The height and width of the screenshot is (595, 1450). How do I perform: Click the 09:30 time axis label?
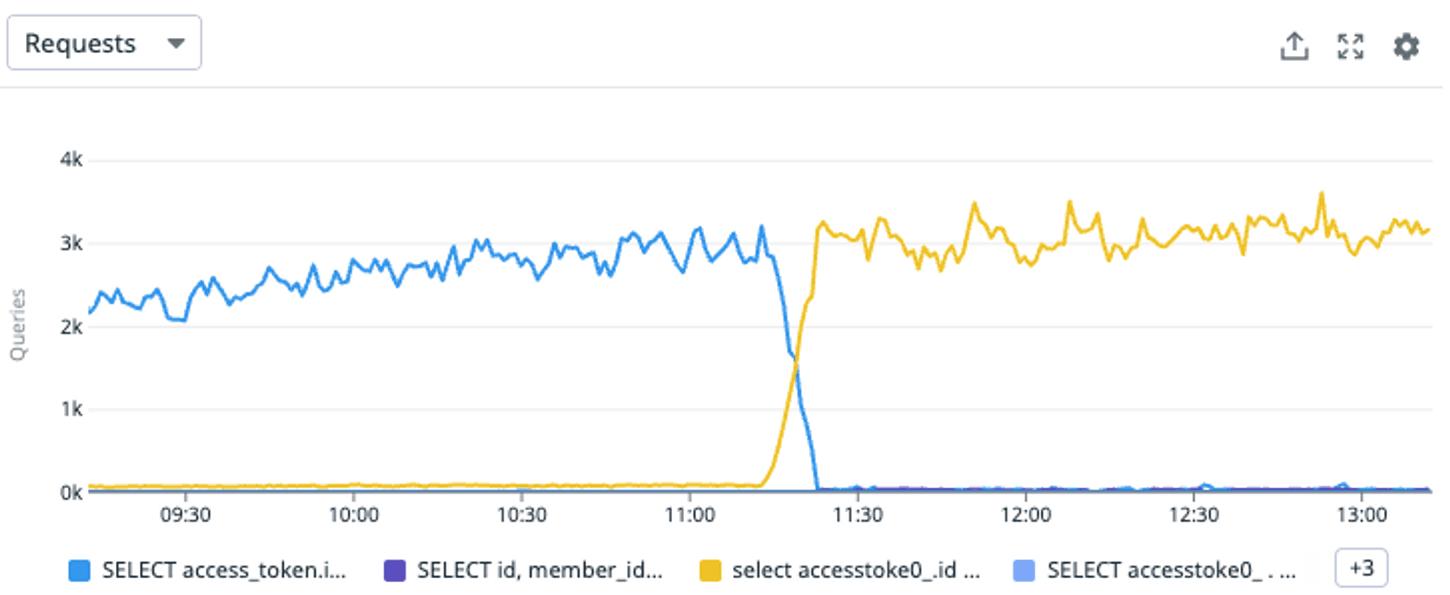point(185,516)
